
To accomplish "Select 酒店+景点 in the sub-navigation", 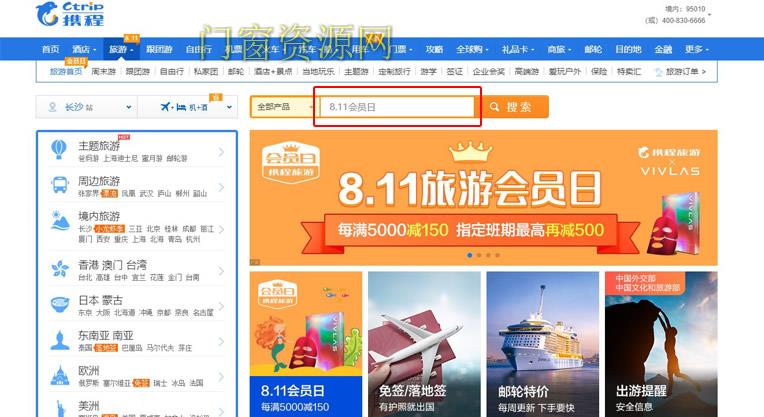I will (273, 72).
